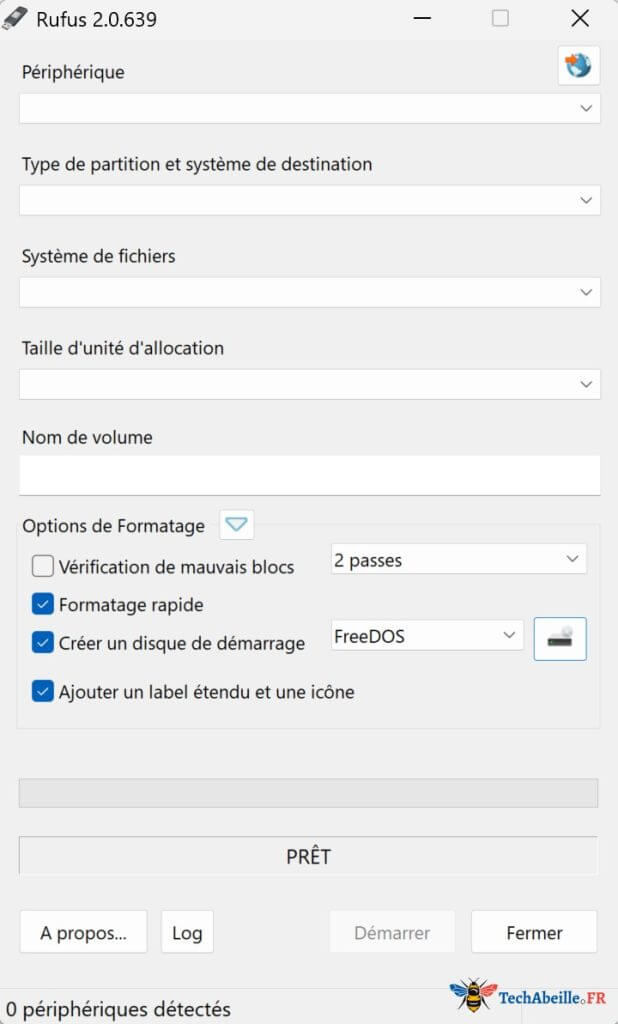
Task: Click the disk icon next to FreeDOS
Action: coord(559,639)
